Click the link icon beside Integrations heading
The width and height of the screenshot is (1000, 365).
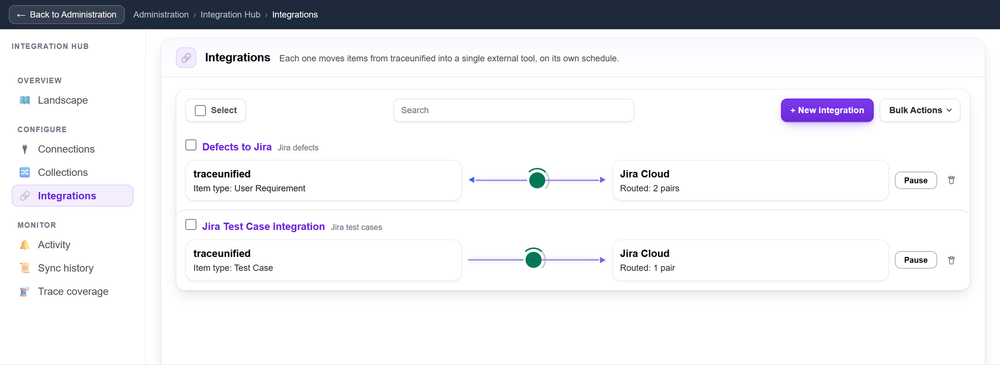[186, 57]
